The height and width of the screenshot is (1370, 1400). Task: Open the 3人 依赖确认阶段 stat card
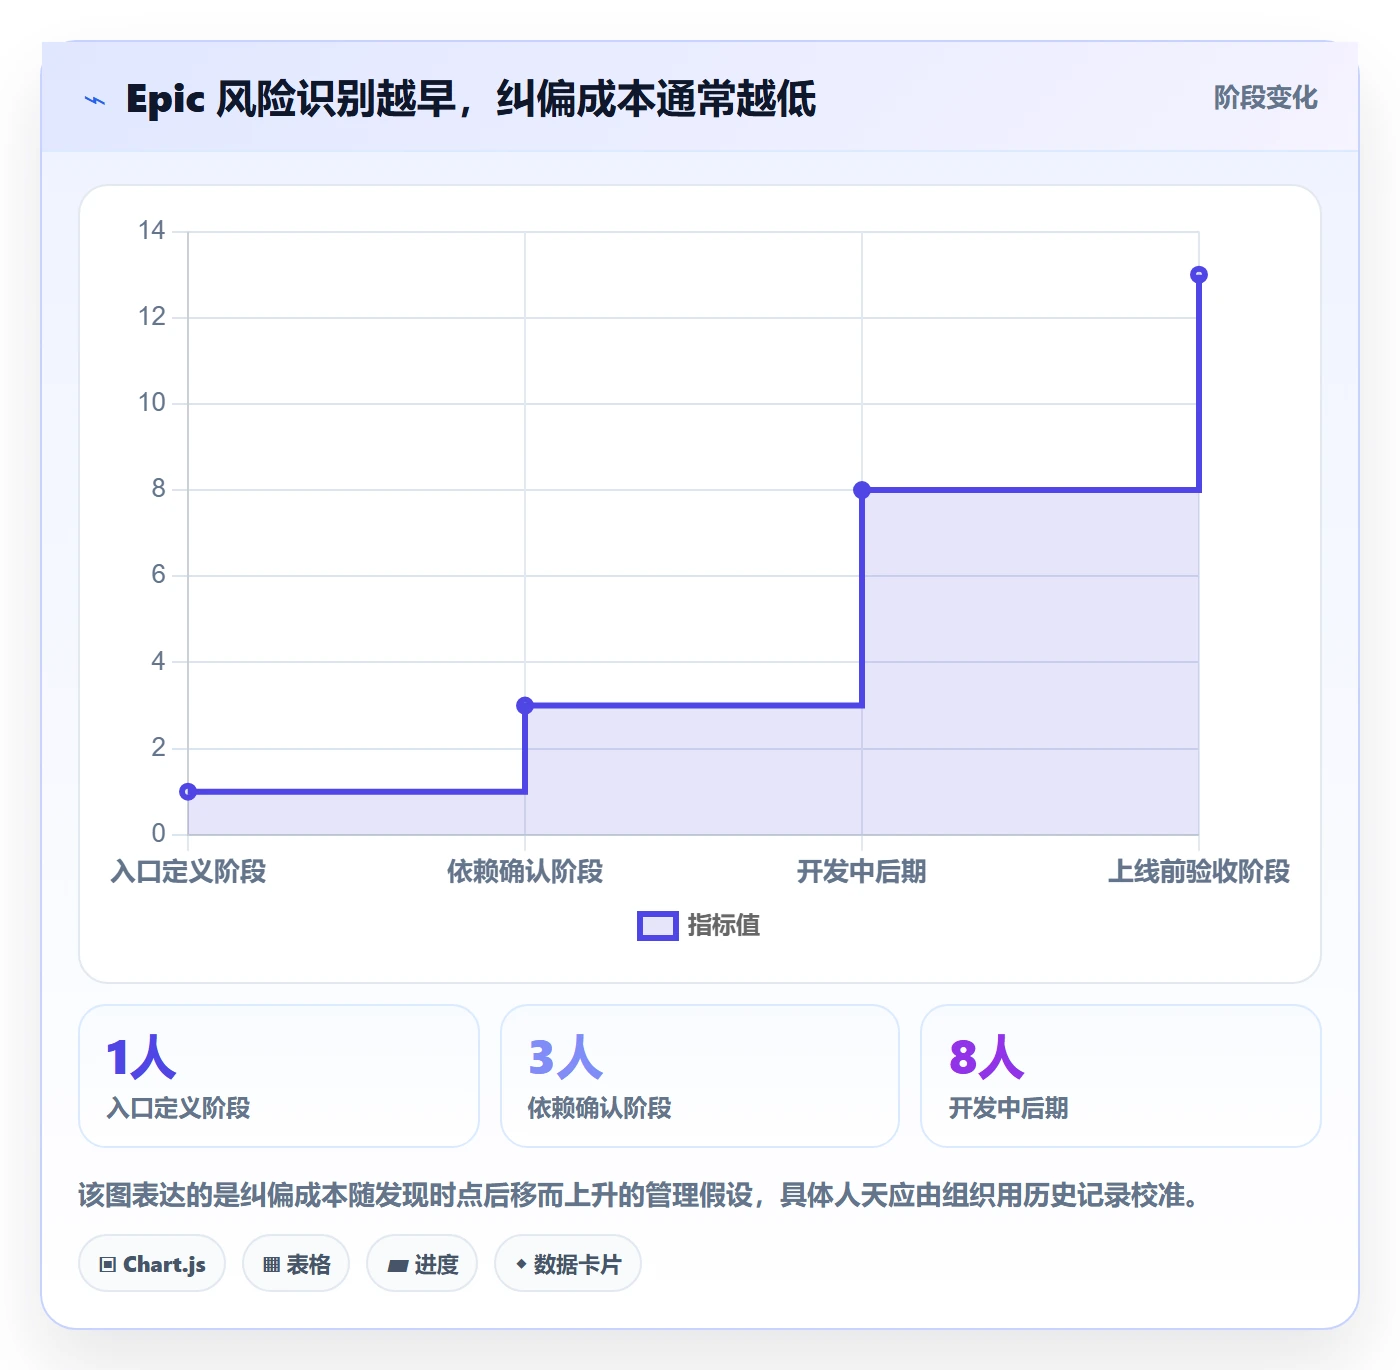[700, 1076]
